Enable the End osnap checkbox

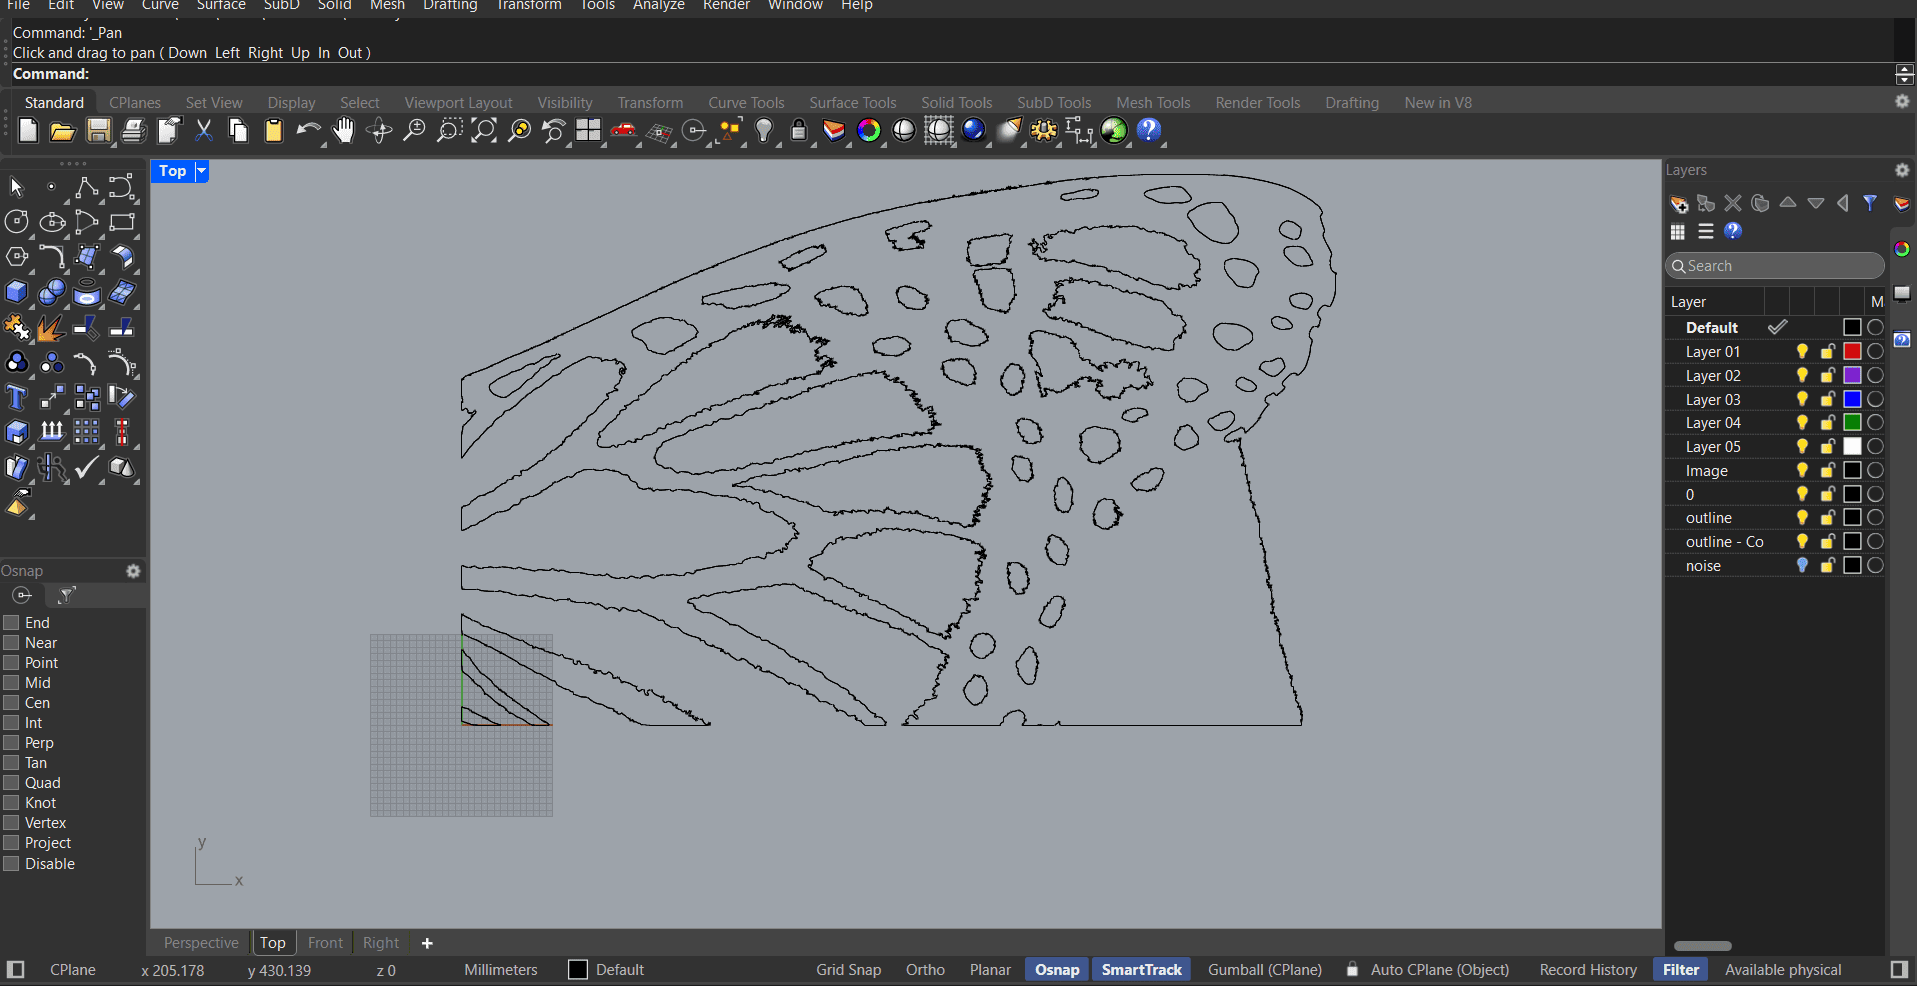(12, 623)
